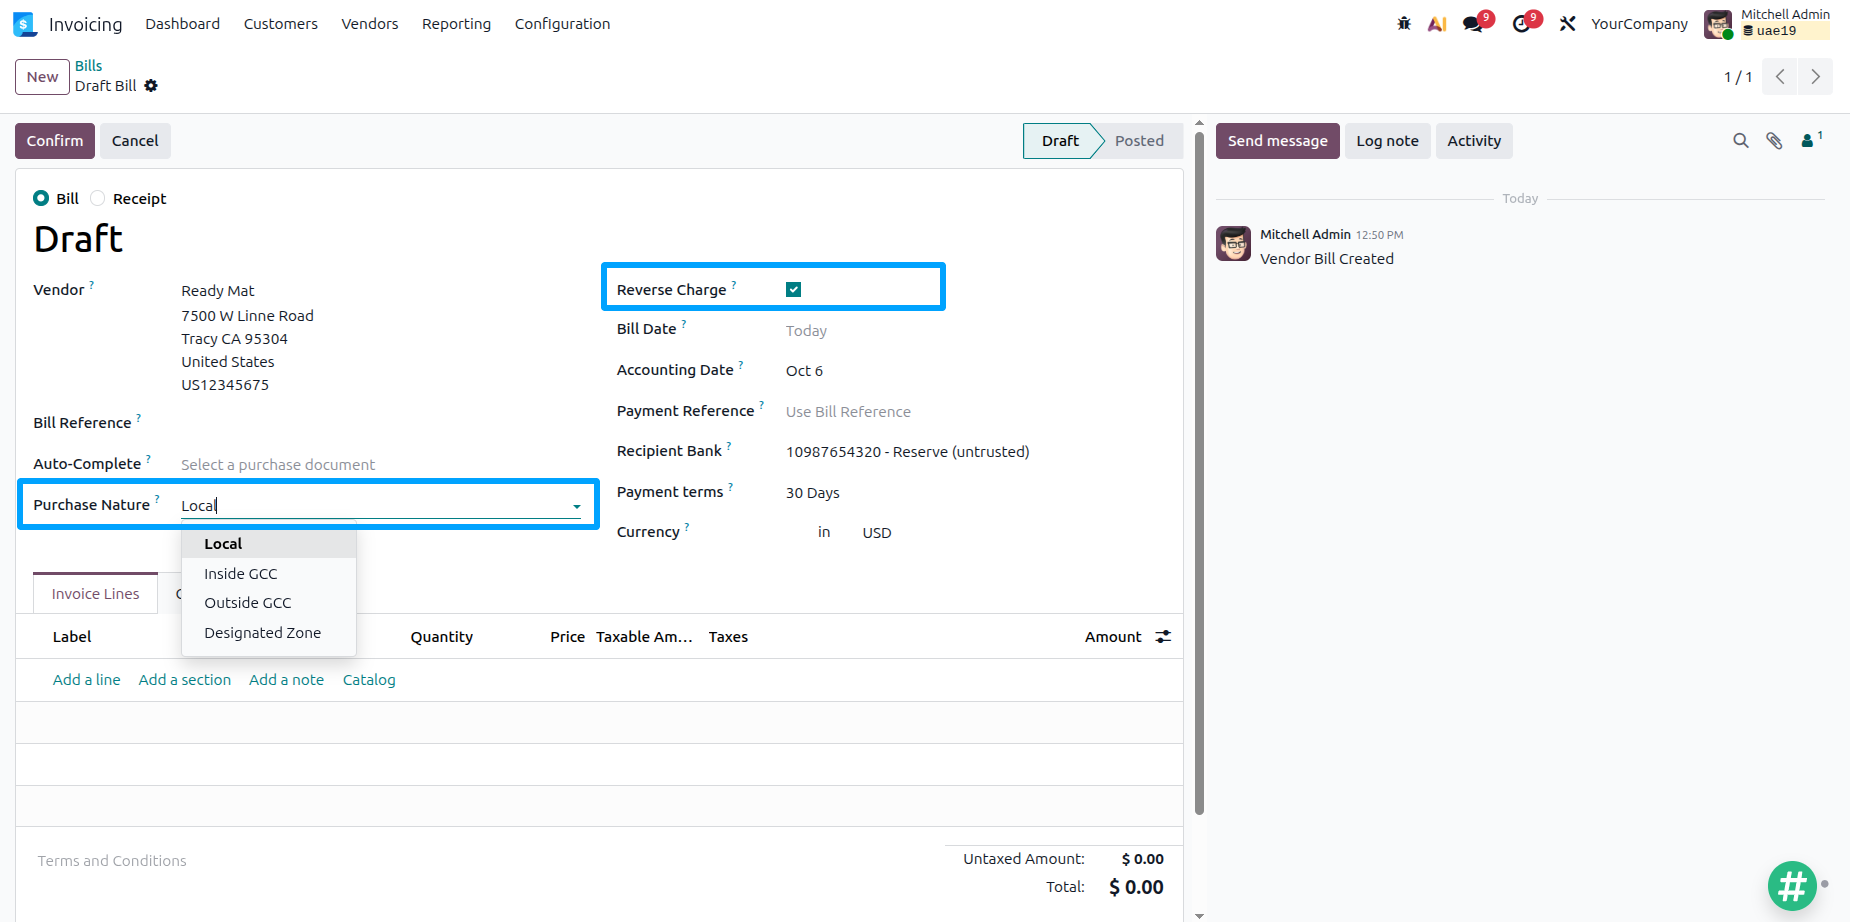Open the AI assistant icon
Screen dimensions: 1850x922
point(1437,23)
